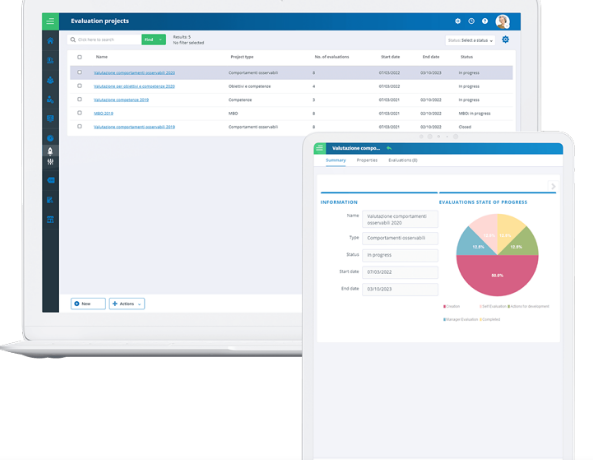Open the settings gear above the table
Image resolution: width=593 pixels, height=460 pixels.
click(x=505, y=39)
